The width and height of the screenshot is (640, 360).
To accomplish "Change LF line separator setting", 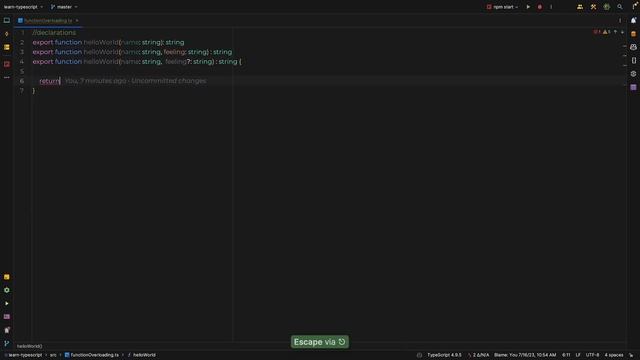I will coord(578,355).
